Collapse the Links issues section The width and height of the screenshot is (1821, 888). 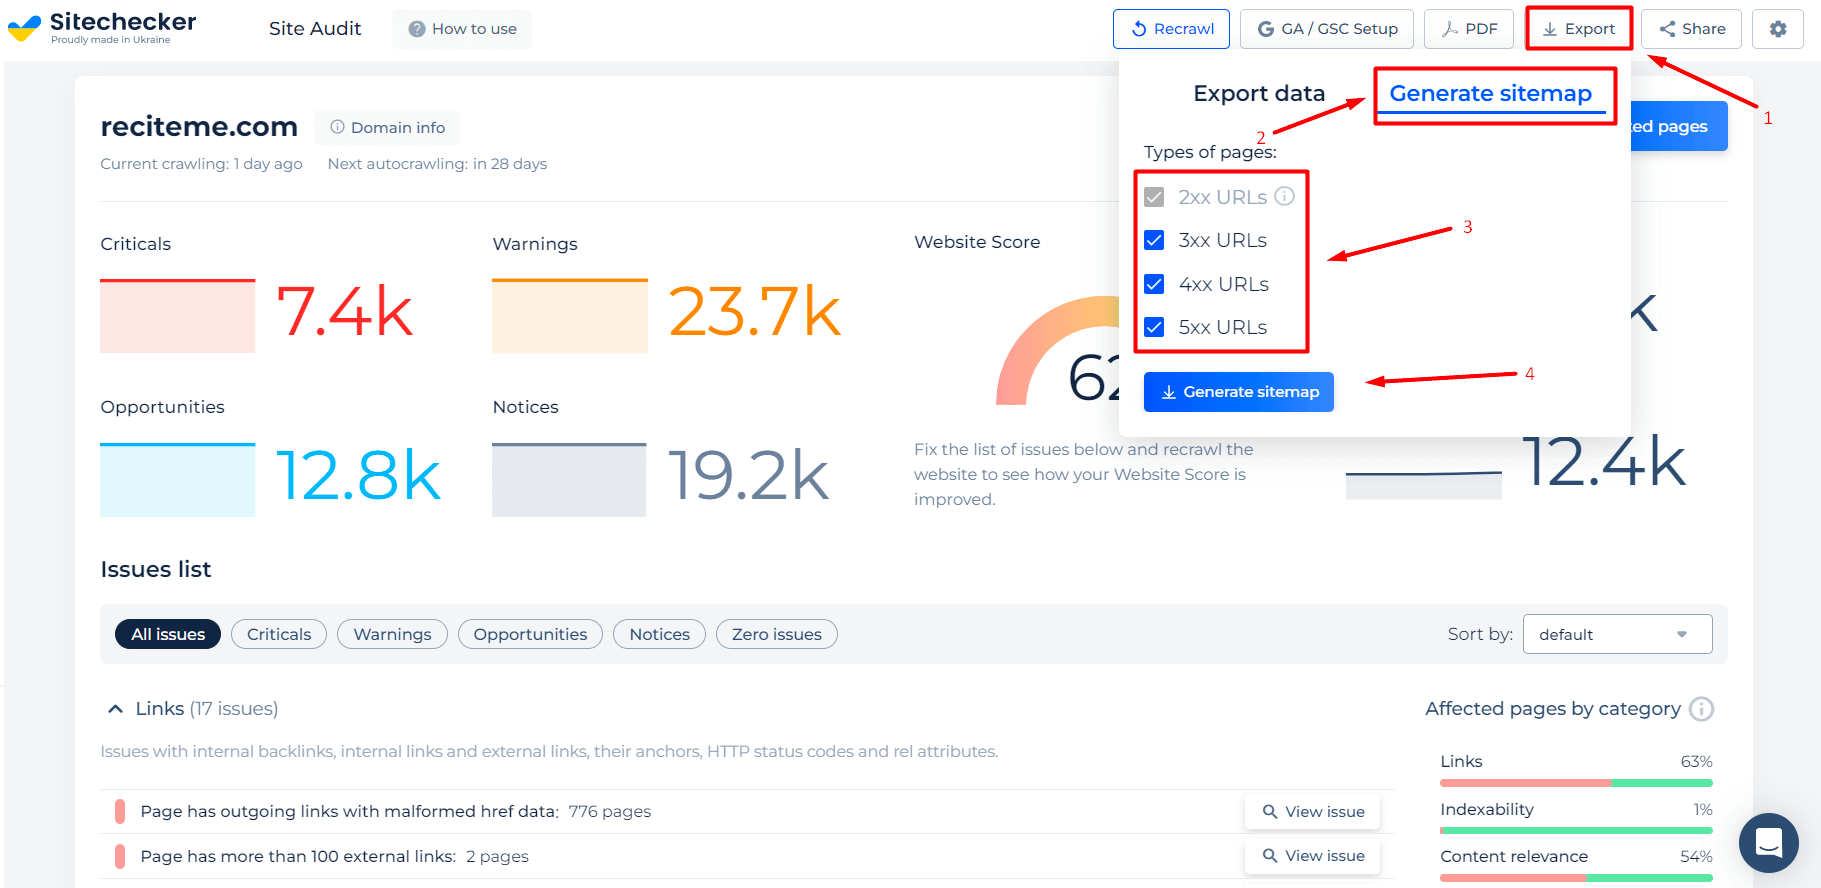point(116,709)
